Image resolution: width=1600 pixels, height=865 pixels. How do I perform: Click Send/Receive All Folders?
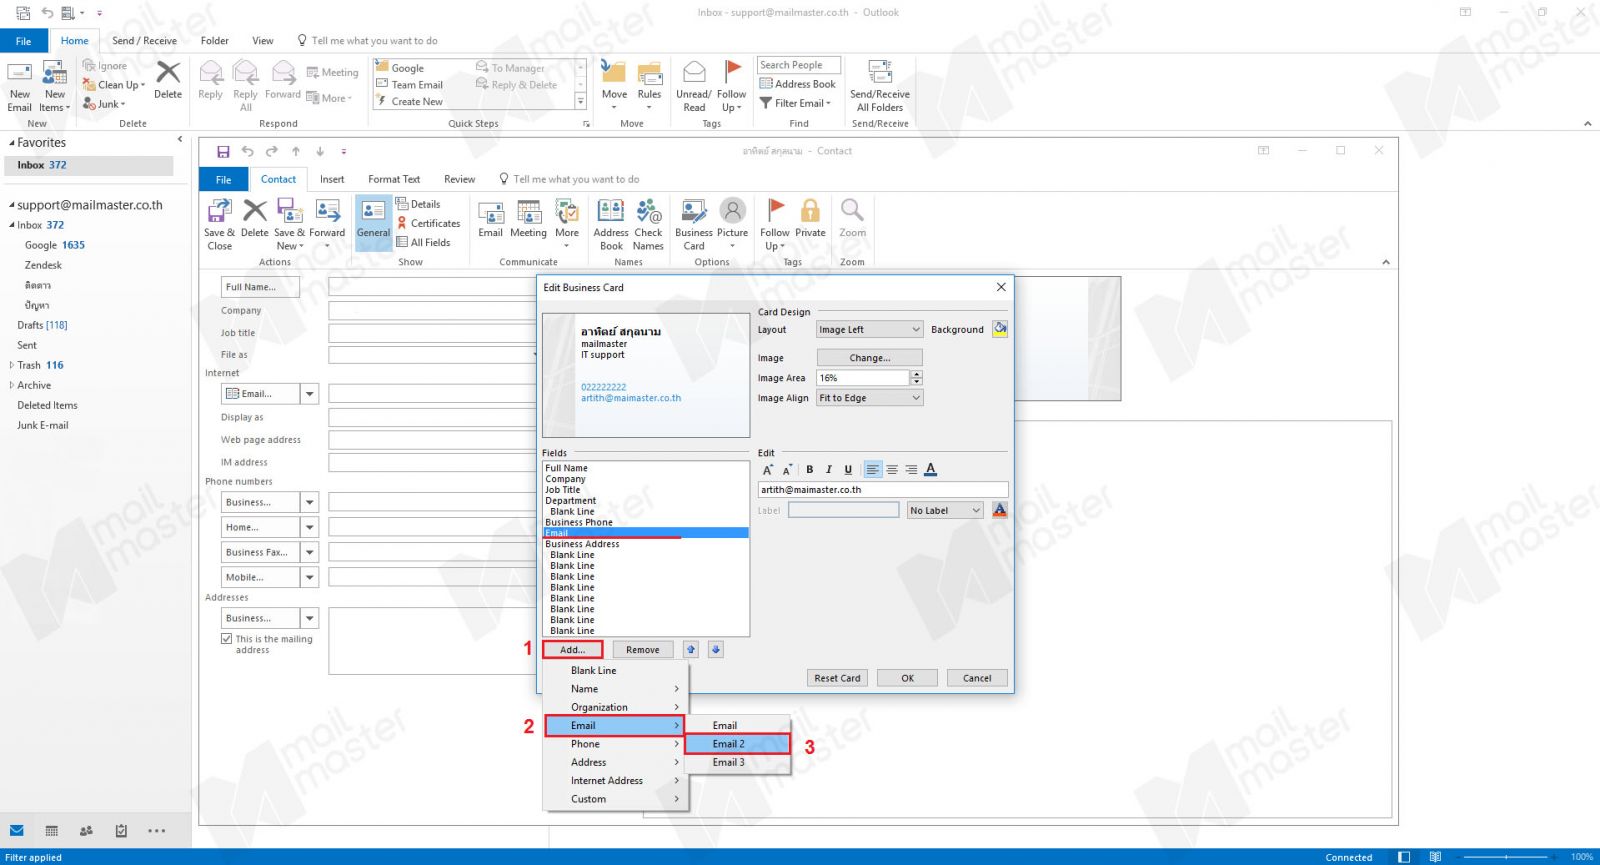pos(880,87)
